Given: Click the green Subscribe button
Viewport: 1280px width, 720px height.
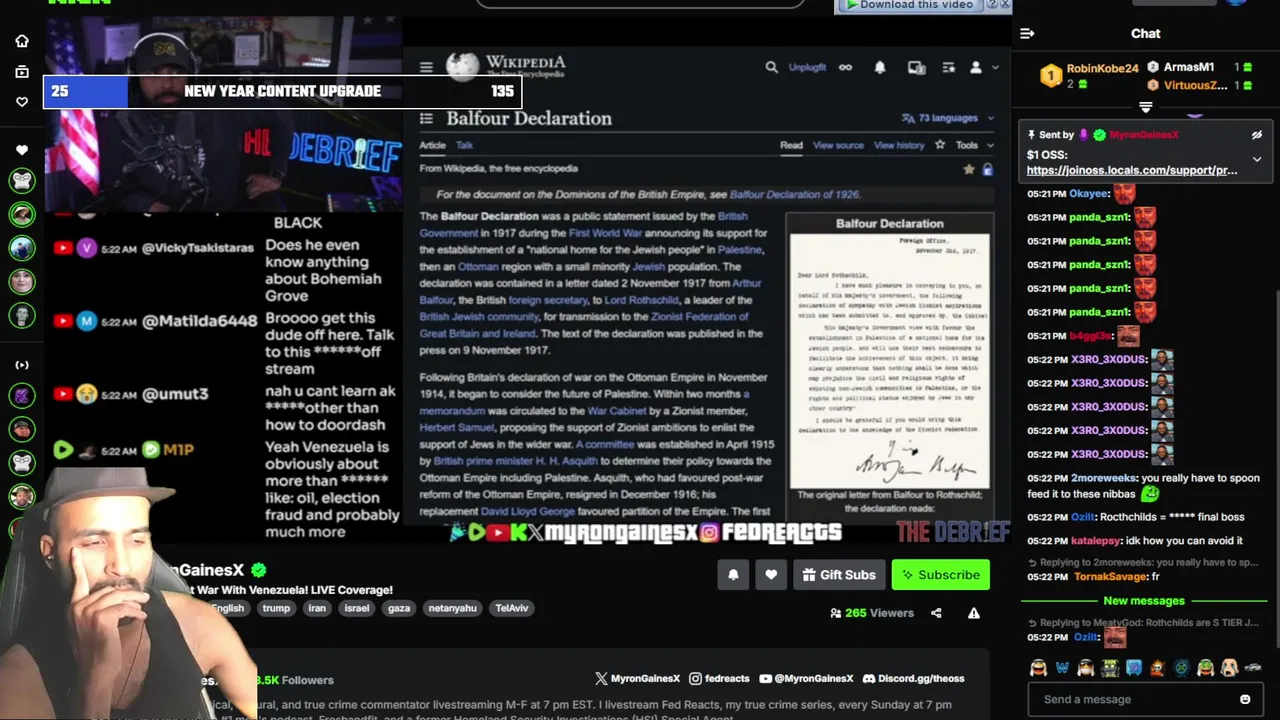Looking at the screenshot, I should (941, 575).
